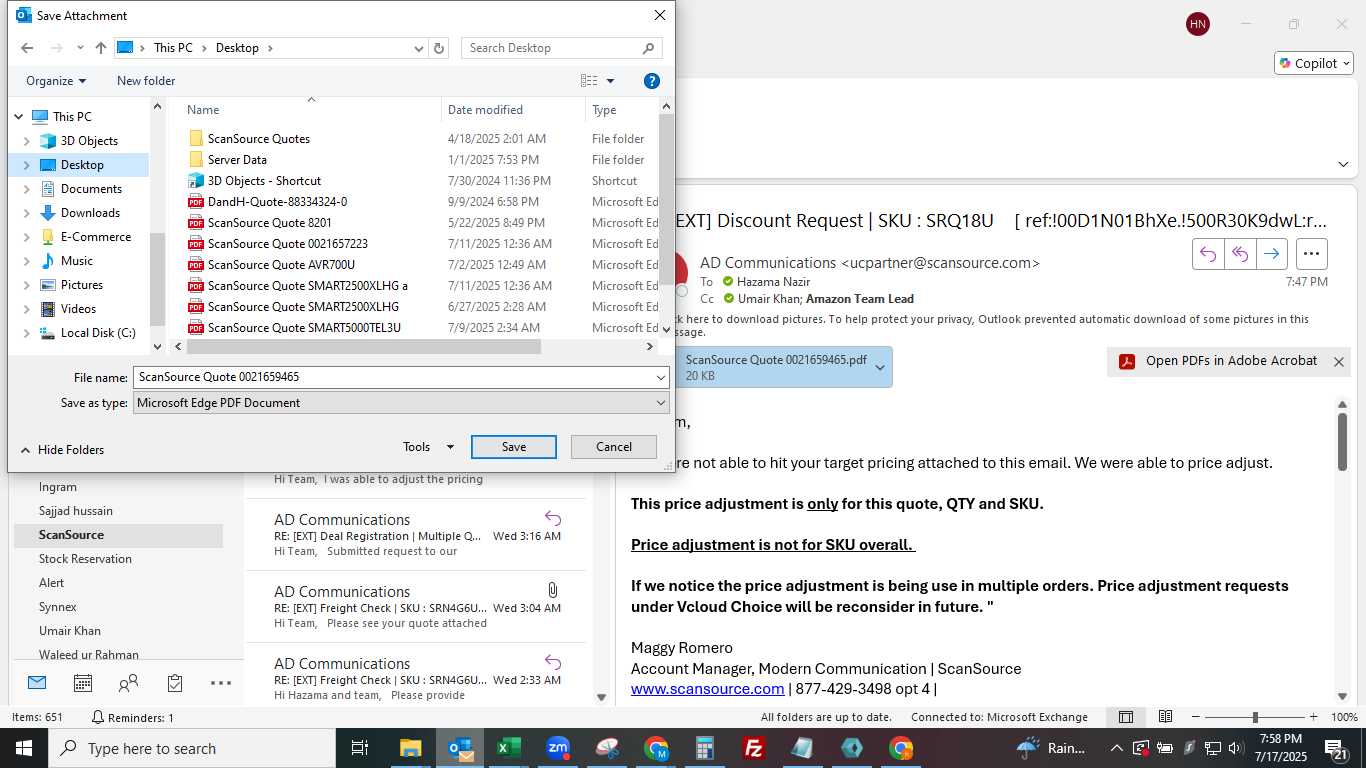Click the zoom slider handle in status bar
The width and height of the screenshot is (1366, 768).
tap(1255, 717)
